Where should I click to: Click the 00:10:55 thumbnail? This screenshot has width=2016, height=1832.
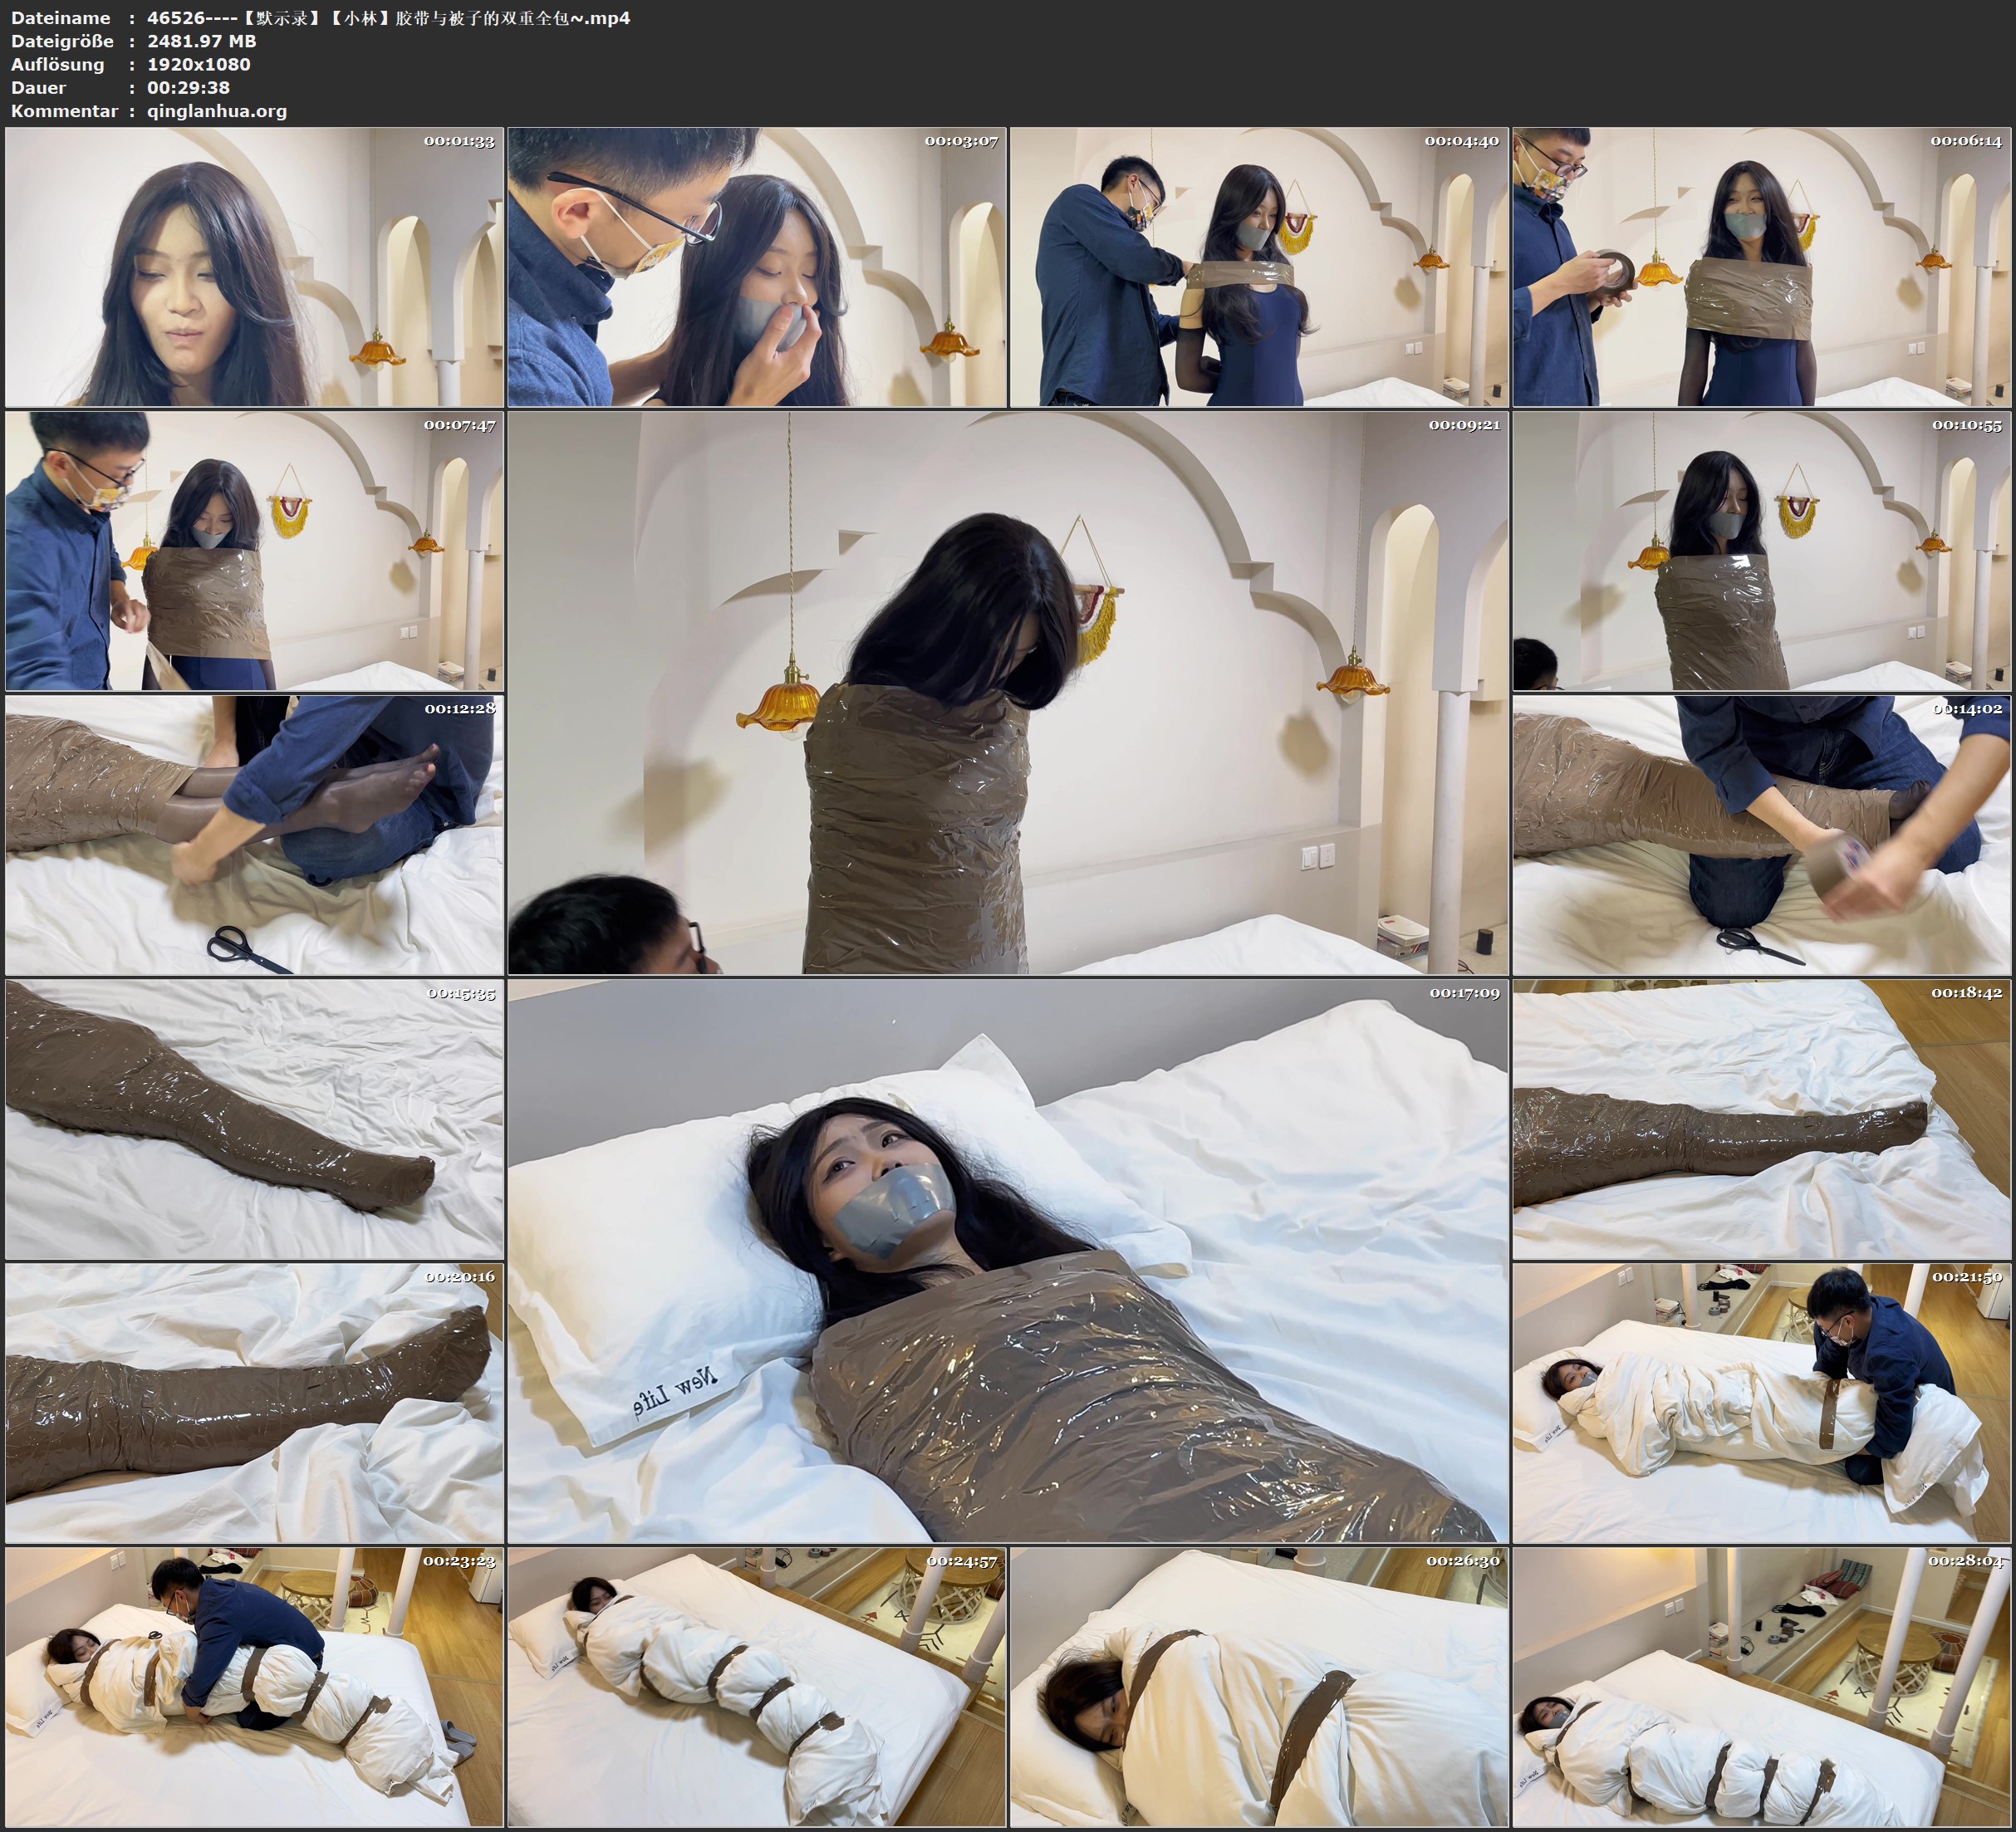pos(1762,551)
